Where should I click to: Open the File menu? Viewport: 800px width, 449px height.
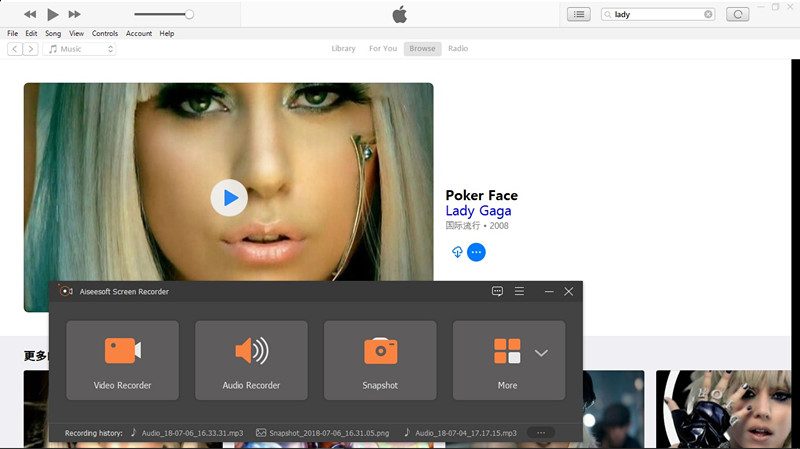tap(12, 33)
